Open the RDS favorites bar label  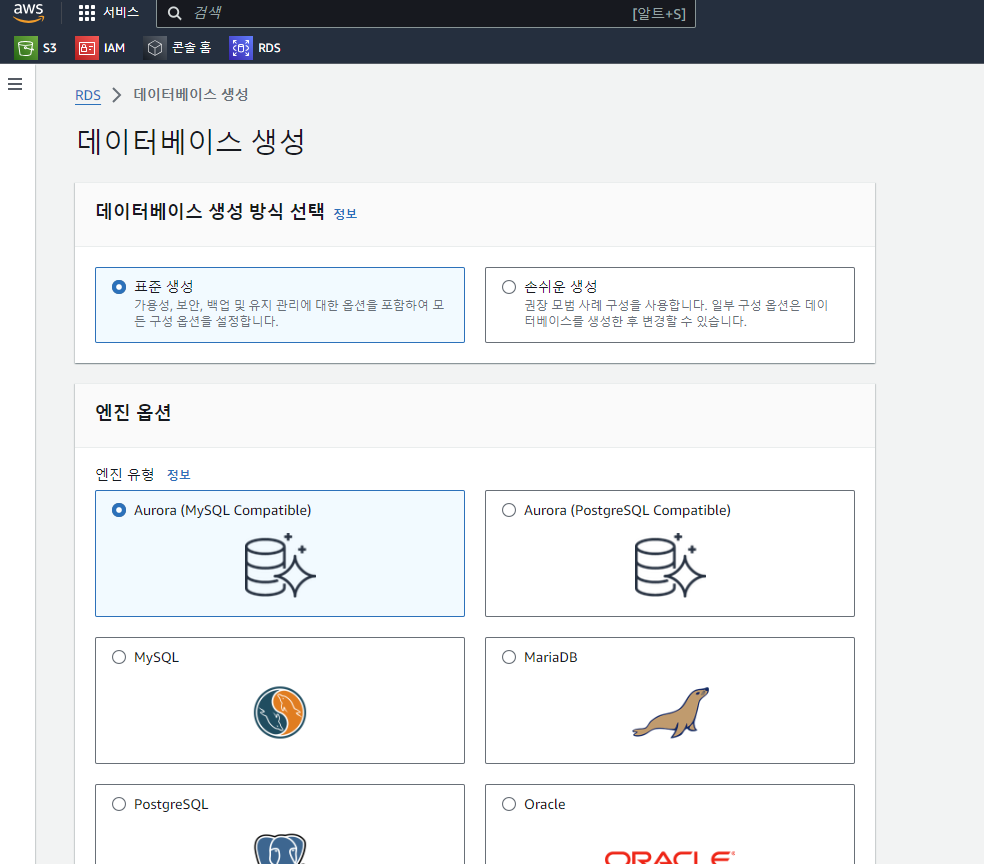click(269, 48)
